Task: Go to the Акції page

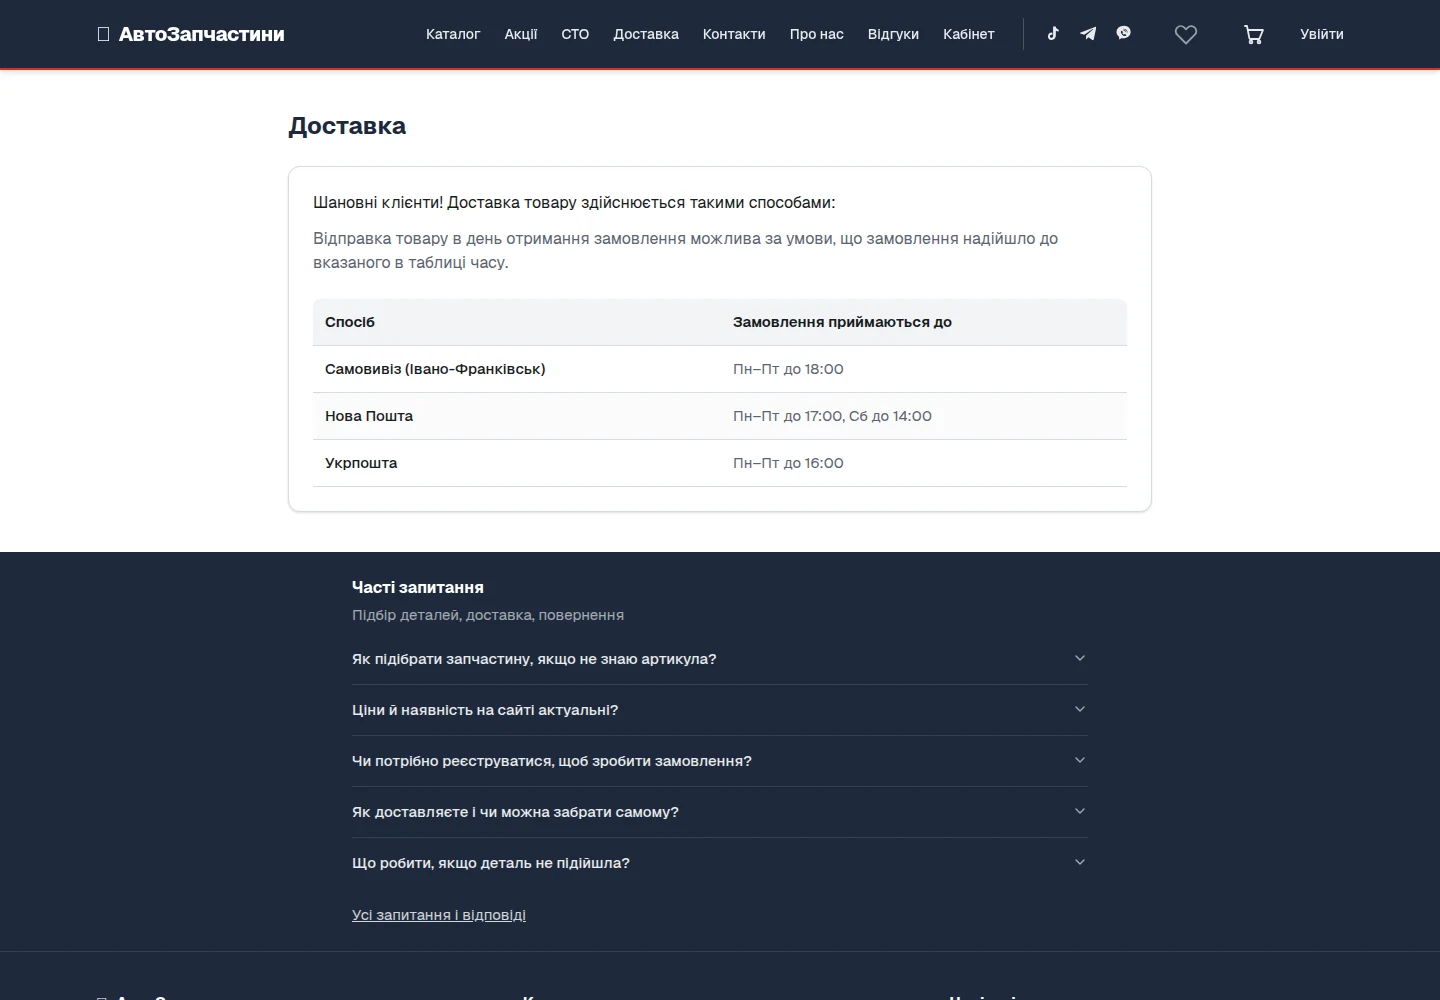Action: [521, 34]
